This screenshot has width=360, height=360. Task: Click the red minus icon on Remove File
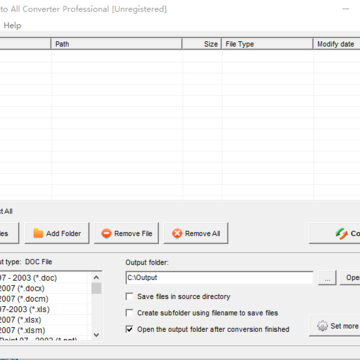point(106,234)
